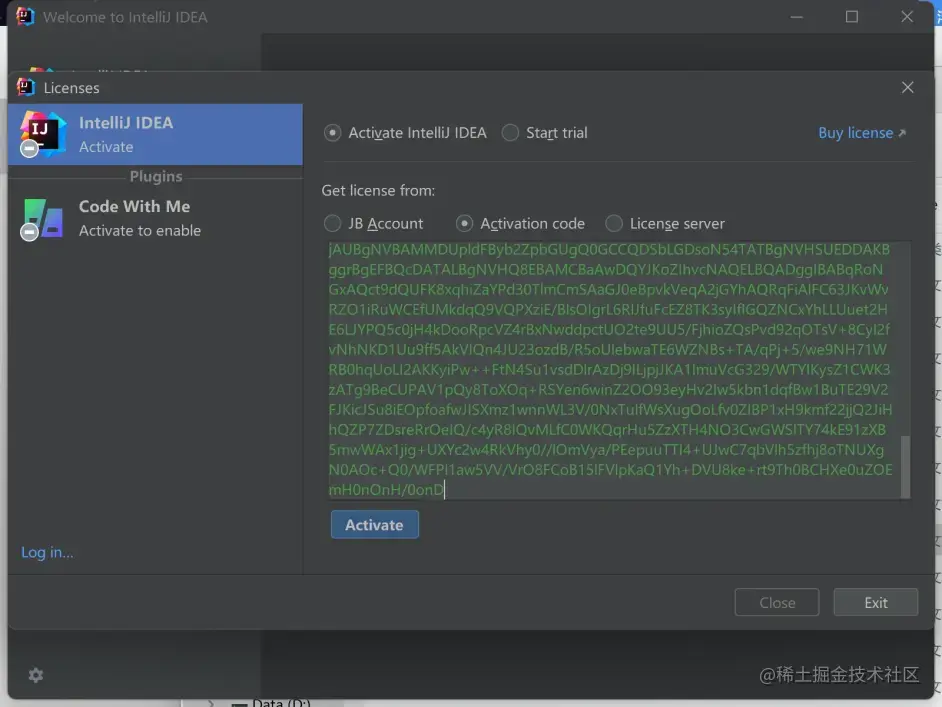Screen dimensions: 942x707
Task: Click the Code With Me plugin icon
Action: (x=41, y=219)
